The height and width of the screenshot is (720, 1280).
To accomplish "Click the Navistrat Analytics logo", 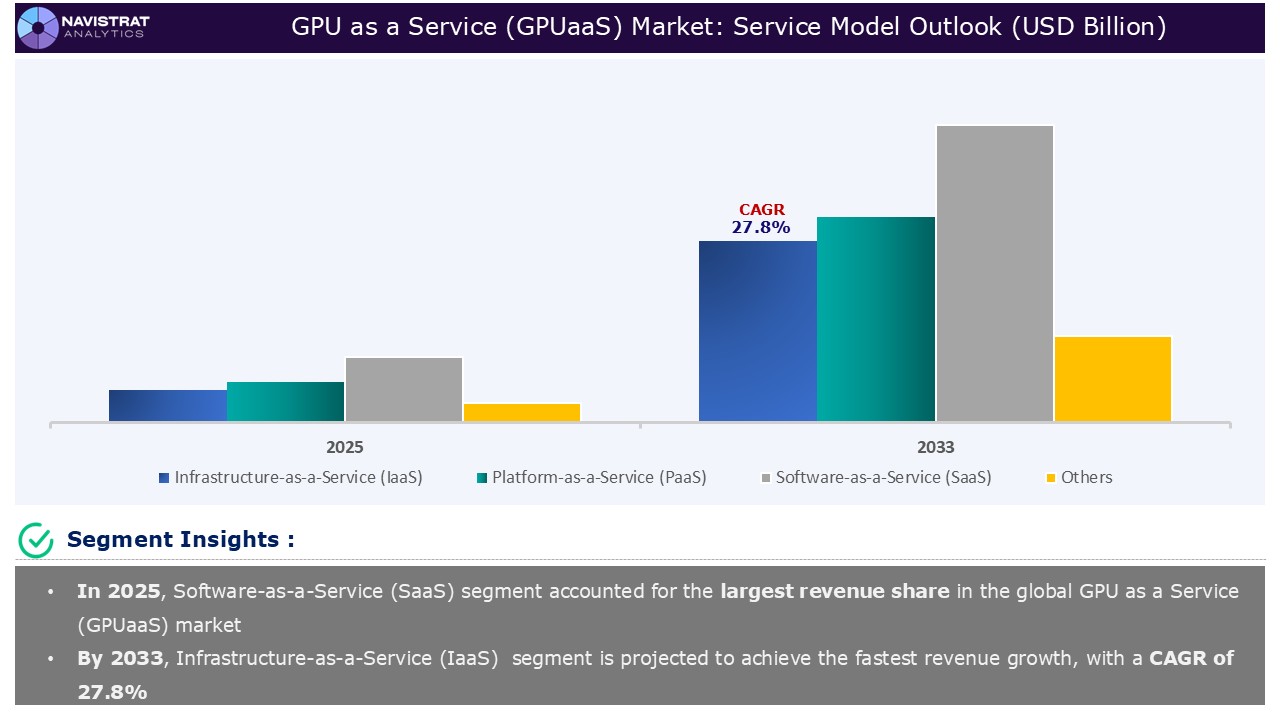I will [85, 27].
